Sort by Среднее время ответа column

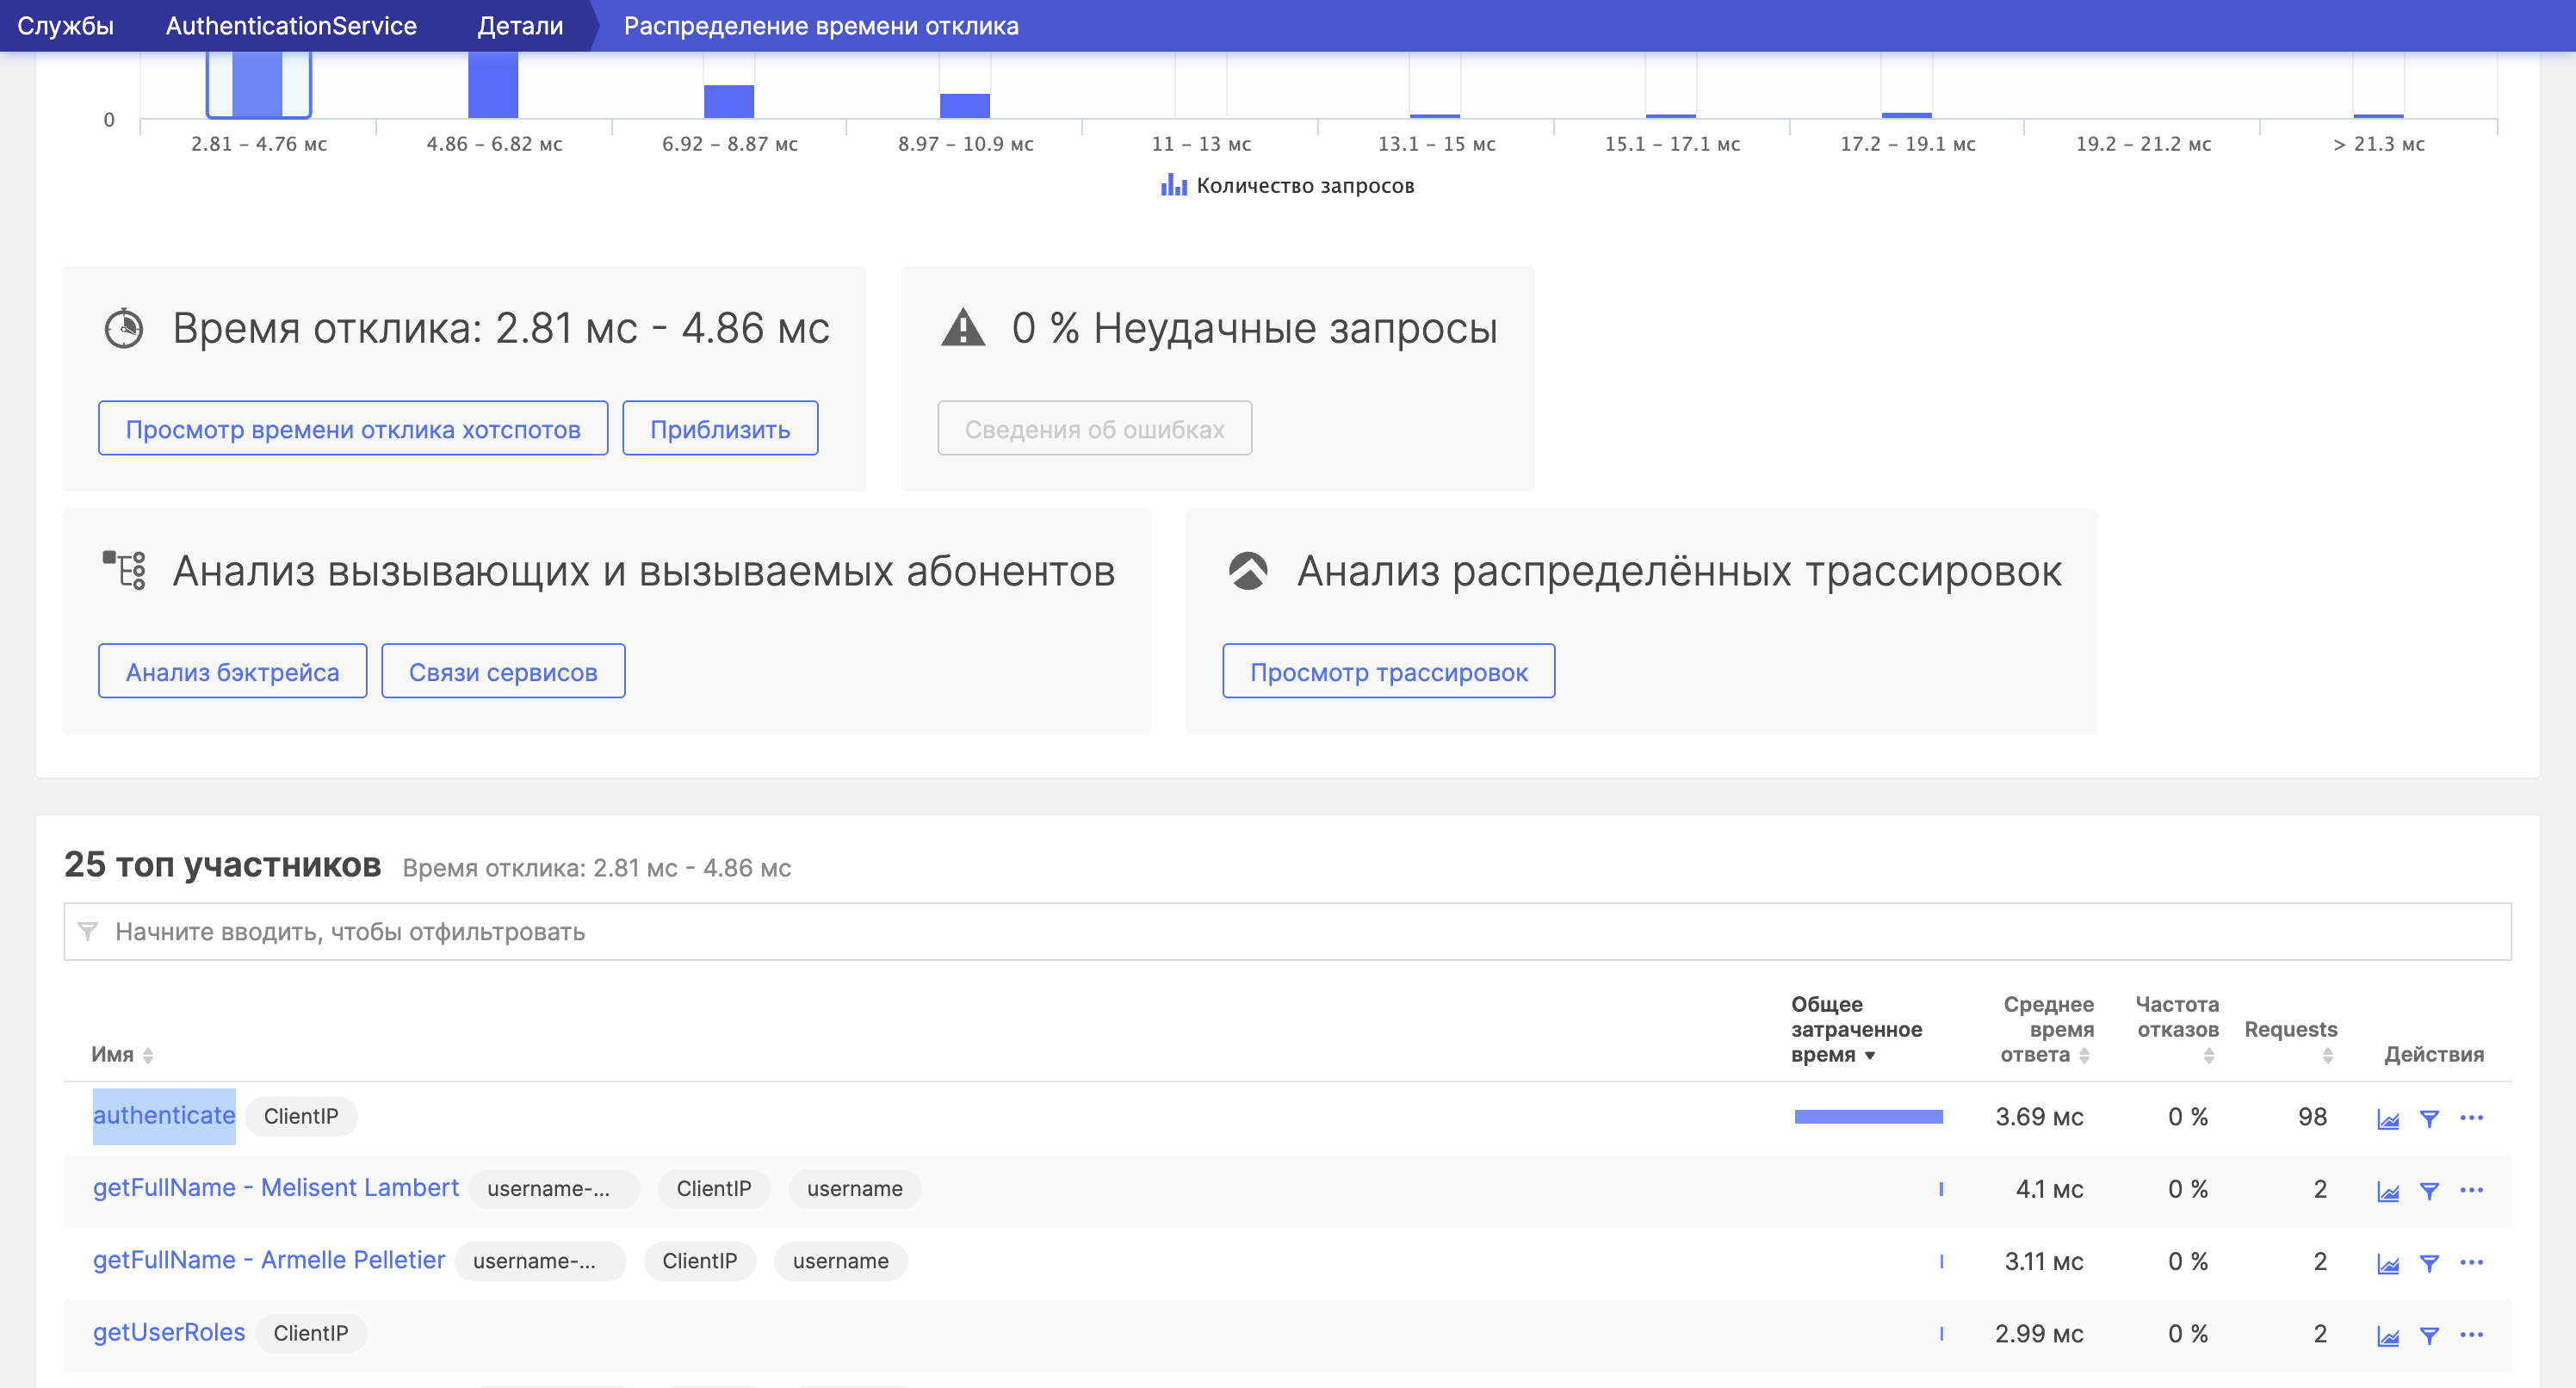coord(2046,1030)
